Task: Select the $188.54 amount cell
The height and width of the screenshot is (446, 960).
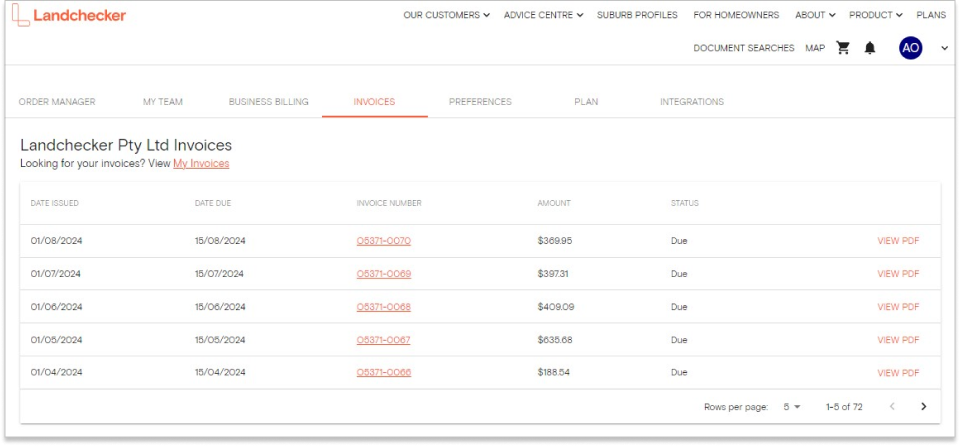Action: pyautogui.click(x=553, y=372)
